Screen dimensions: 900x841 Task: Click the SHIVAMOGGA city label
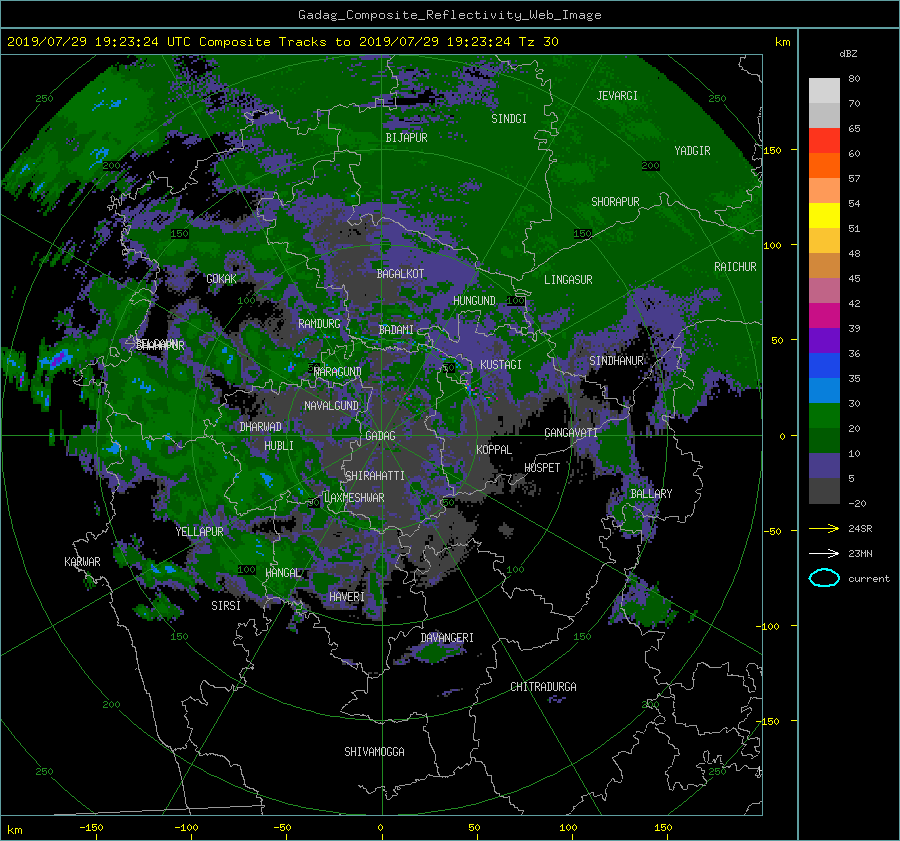(374, 751)
